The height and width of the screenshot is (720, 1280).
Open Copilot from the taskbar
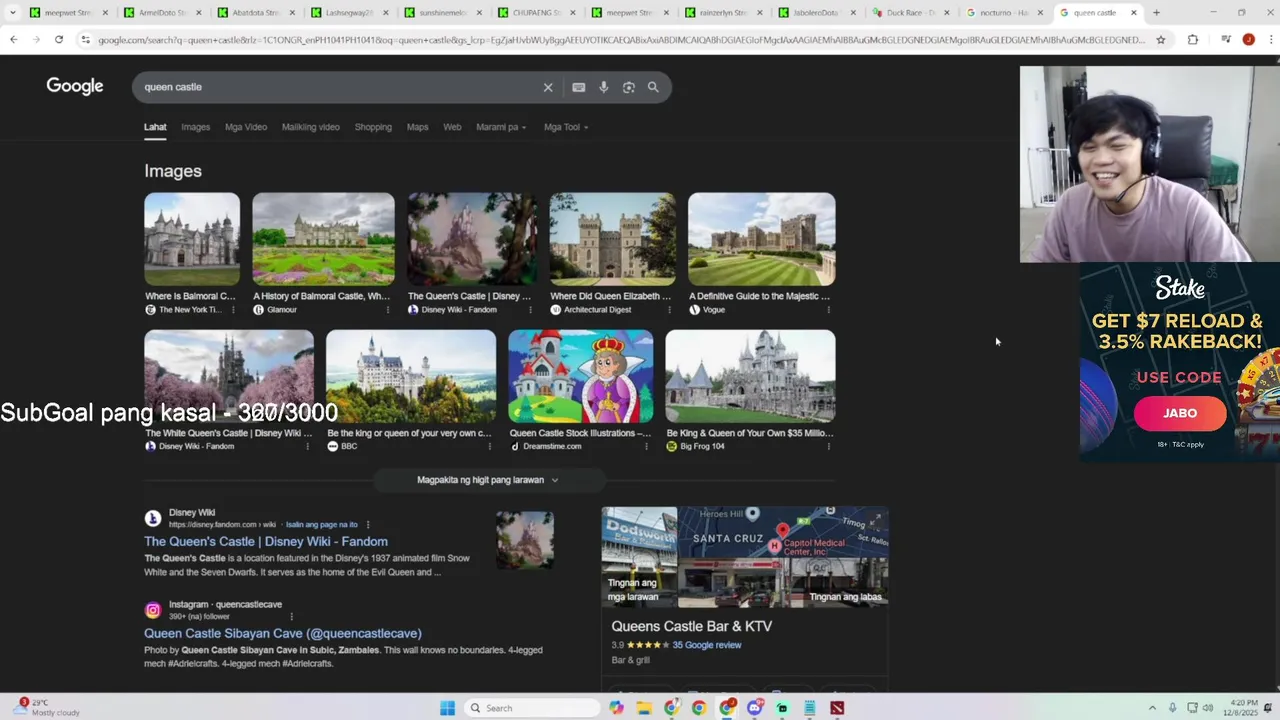pyautogui.click(x=616, y=708)
